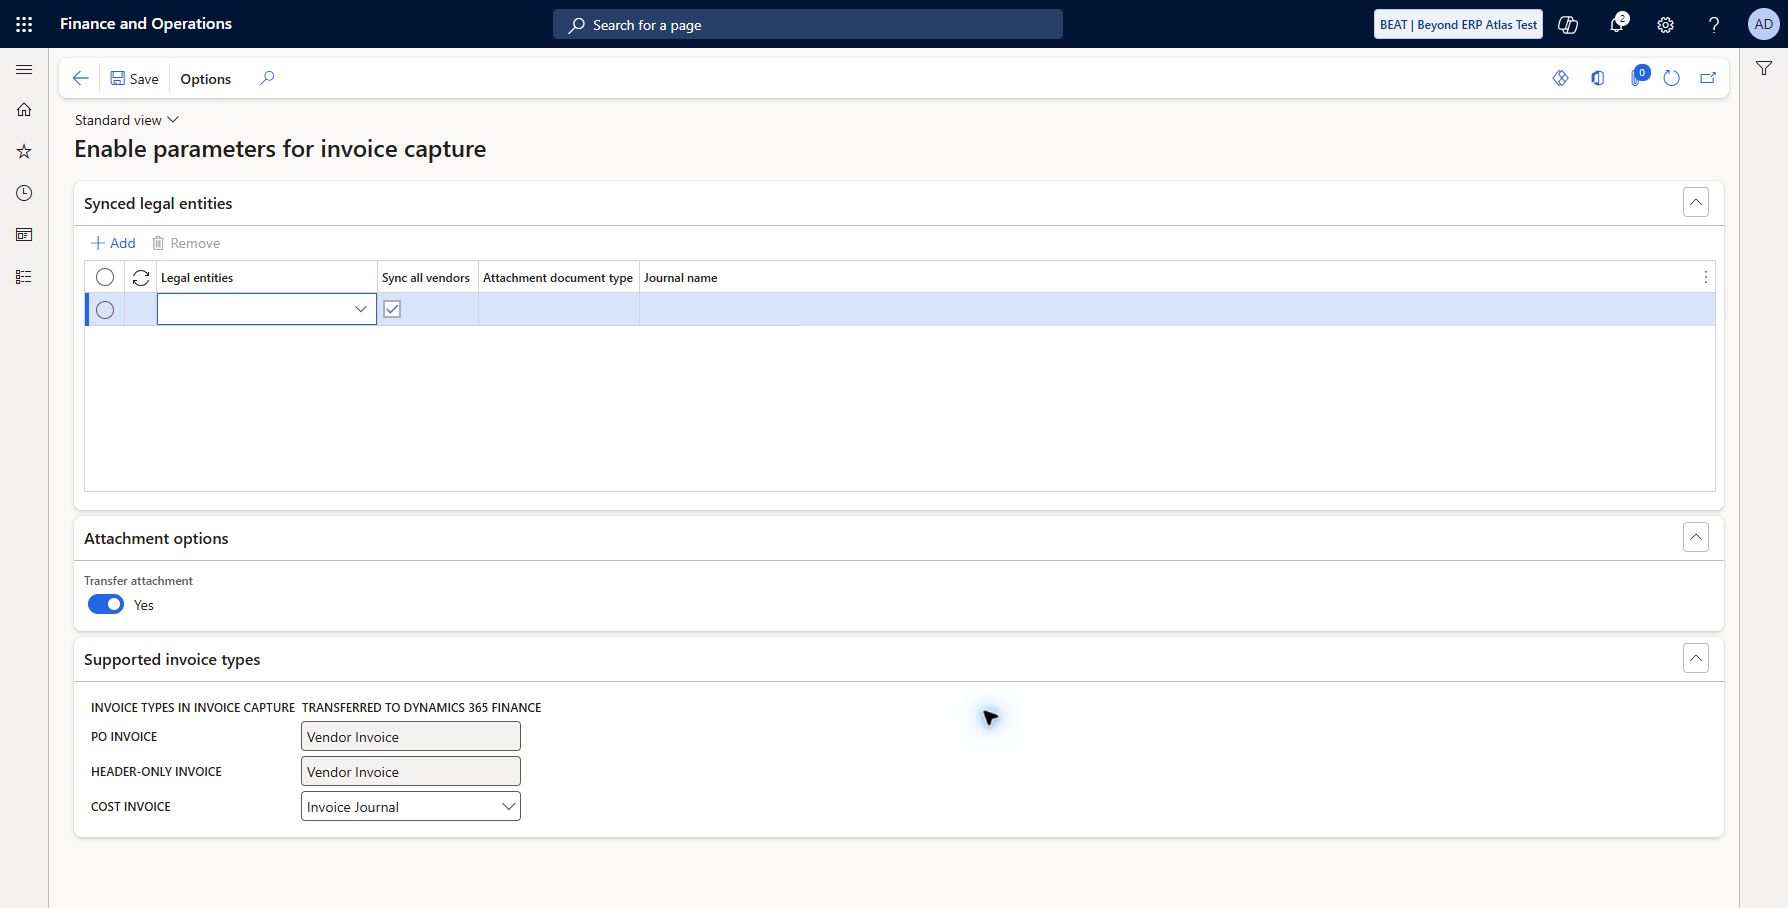The height and width of the screenshot is (908, 1788).
Task: Search the action bar magnifier icon
Action: pos(267,78)
